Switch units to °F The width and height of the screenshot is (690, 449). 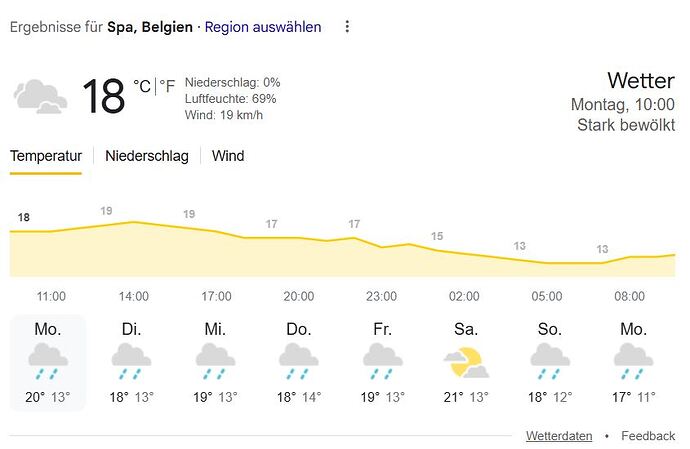coord(167,86)
